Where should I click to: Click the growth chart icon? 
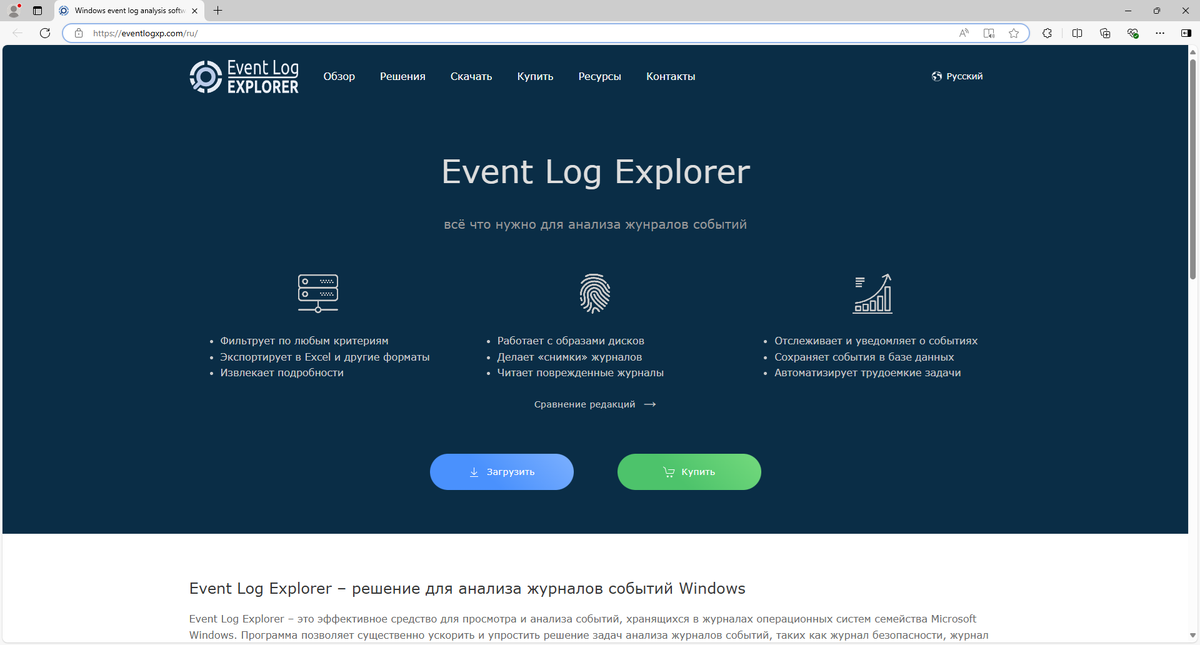(x=872, y=293)
